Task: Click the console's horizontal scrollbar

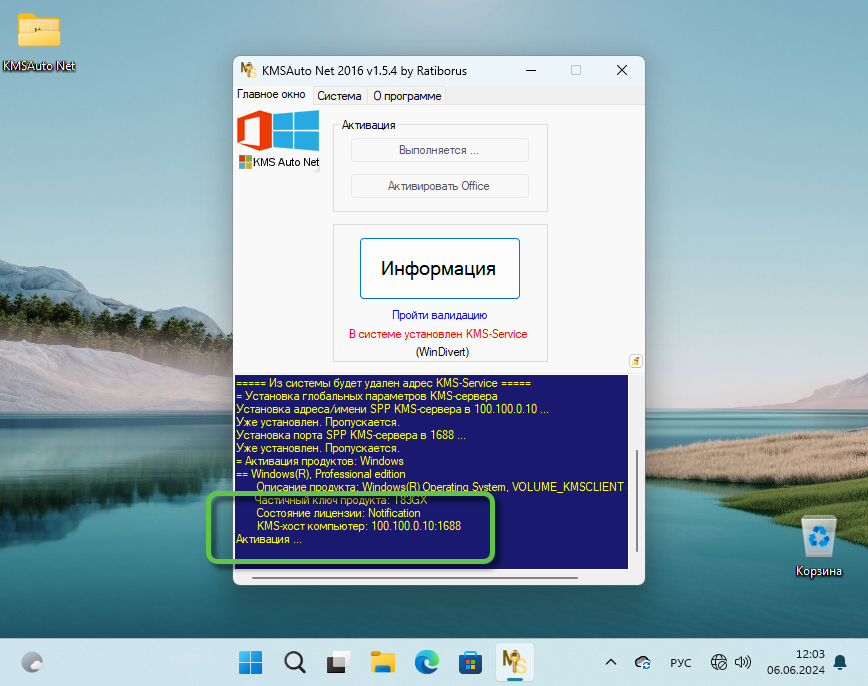Action: point(415,577)
